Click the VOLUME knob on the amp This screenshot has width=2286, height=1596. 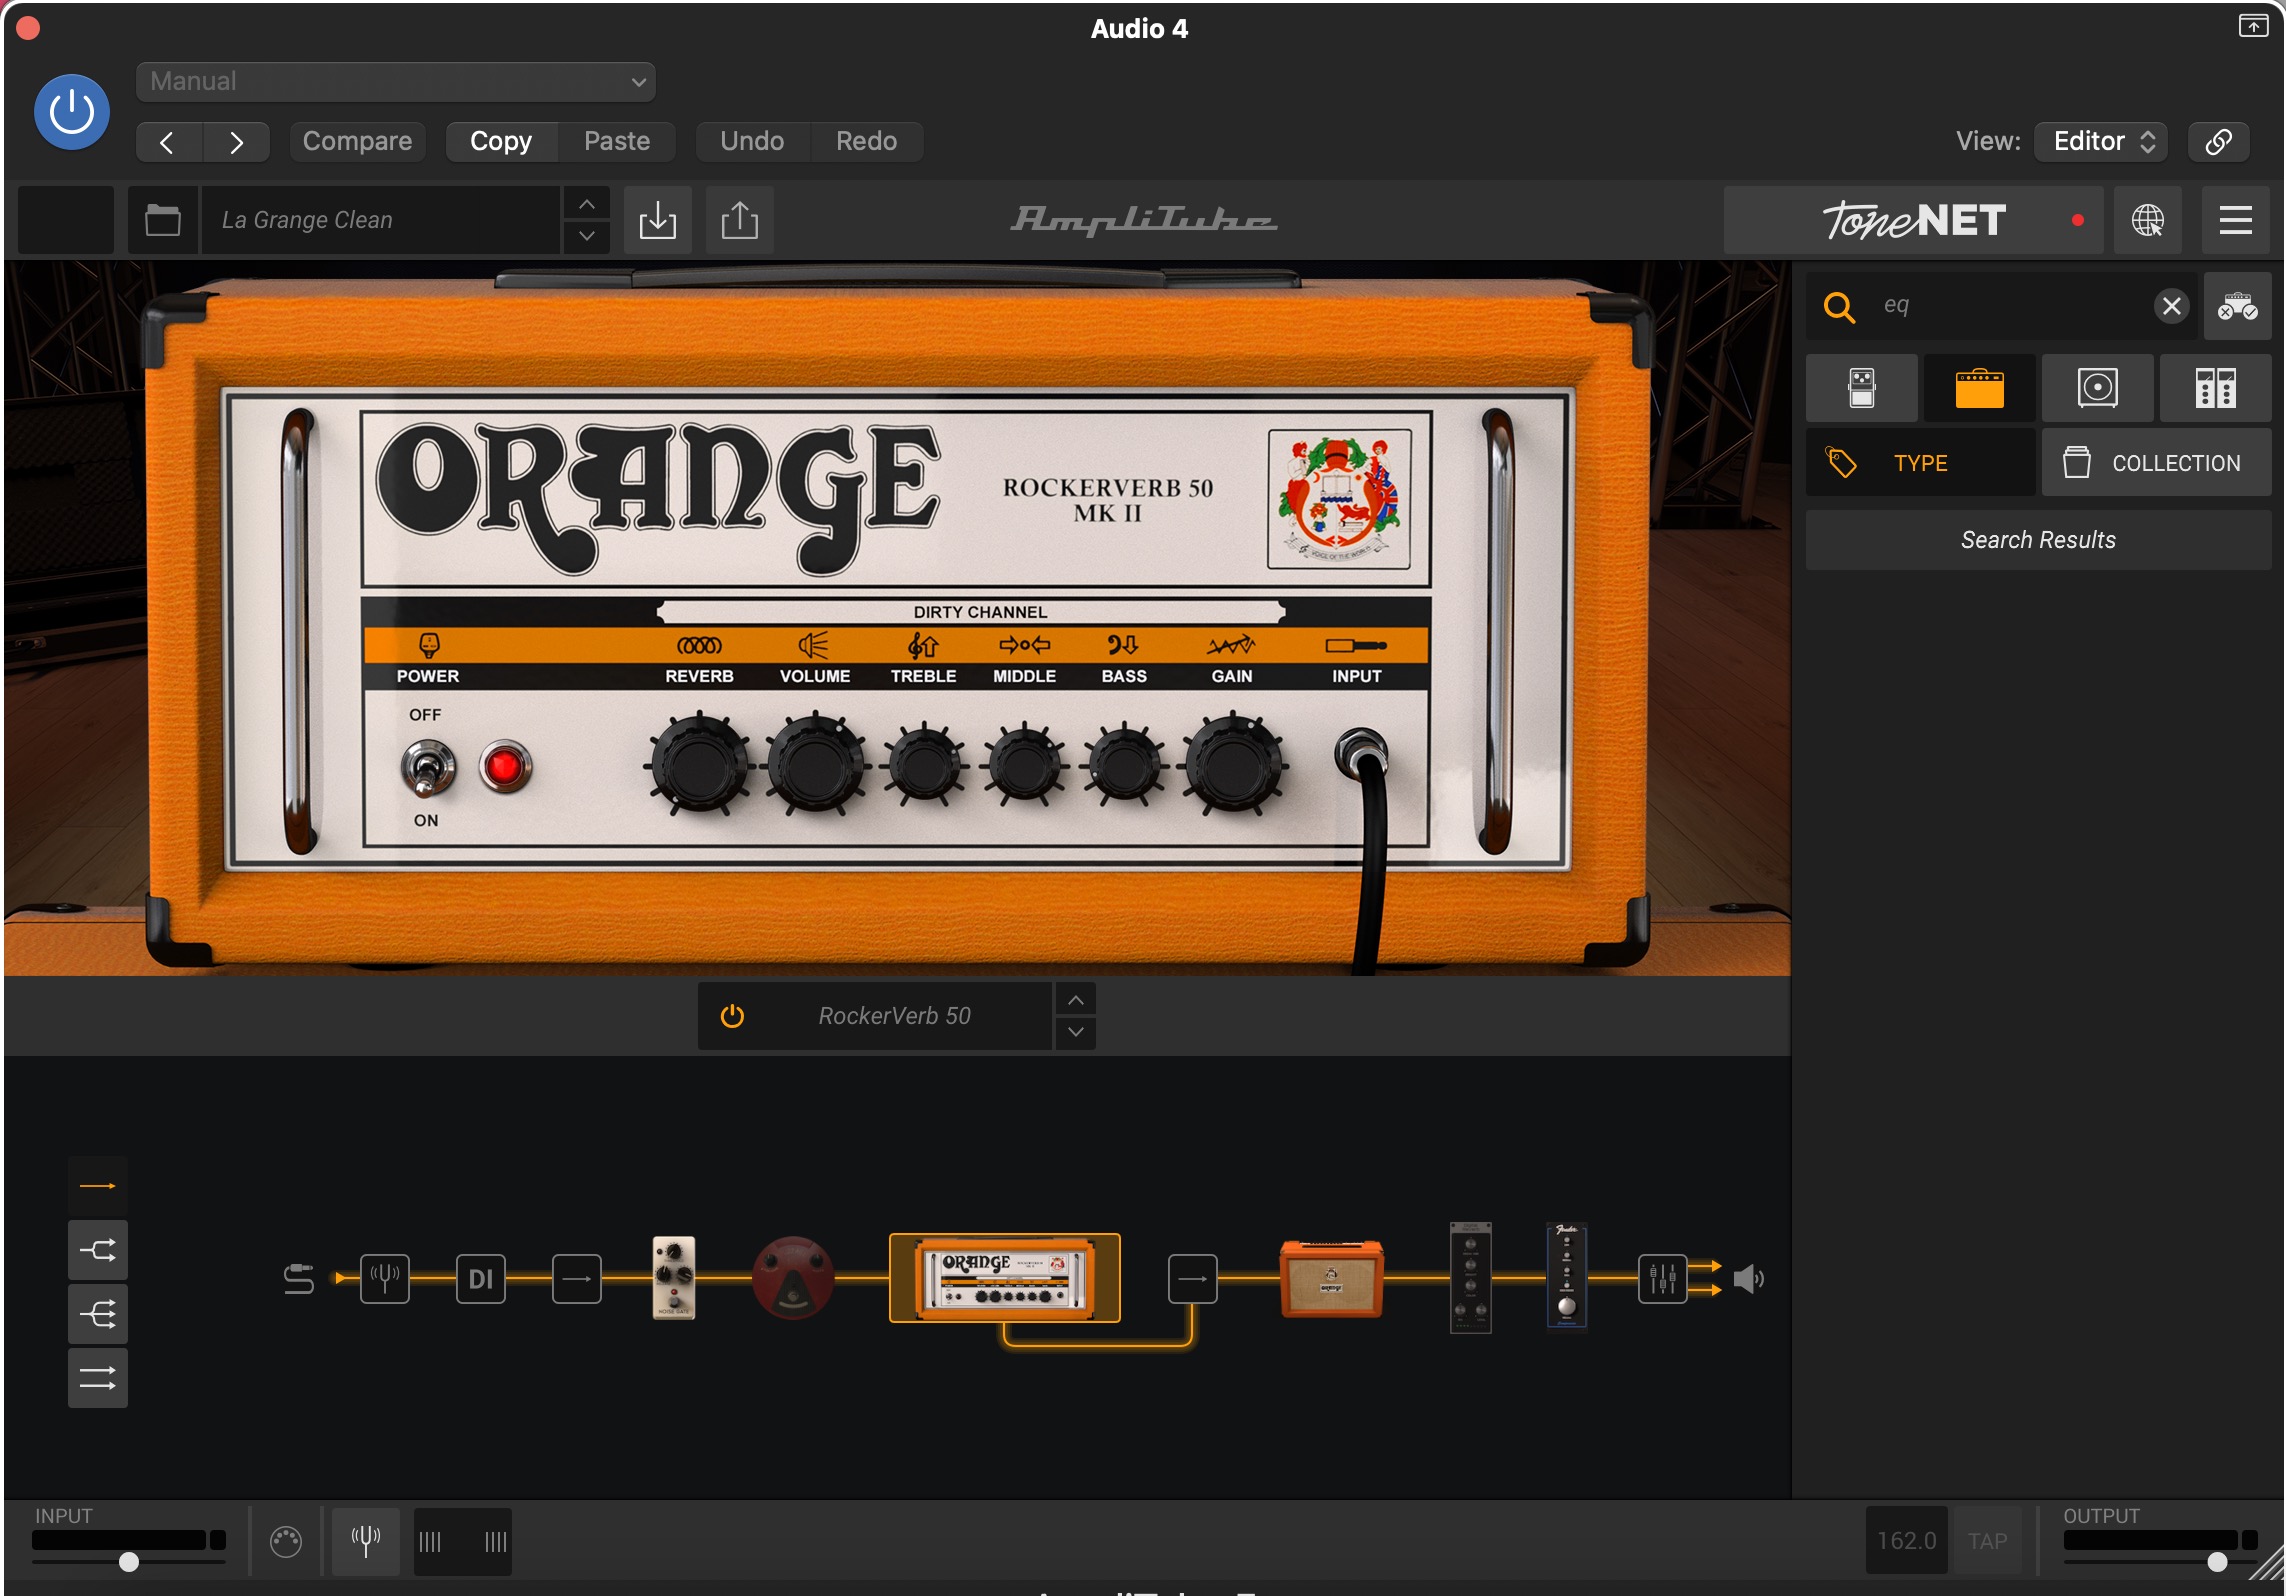(x=815, y=766)
